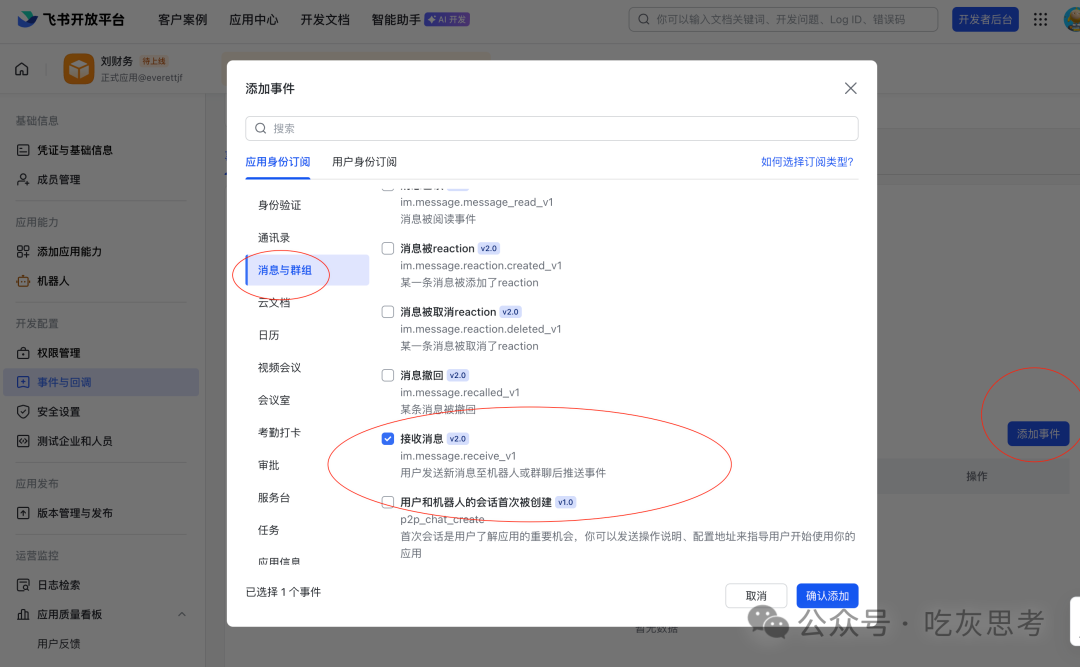Viewport: 1080px width, 667px height.
Task: Click the 确认添加 button
Action: (827, 594)
